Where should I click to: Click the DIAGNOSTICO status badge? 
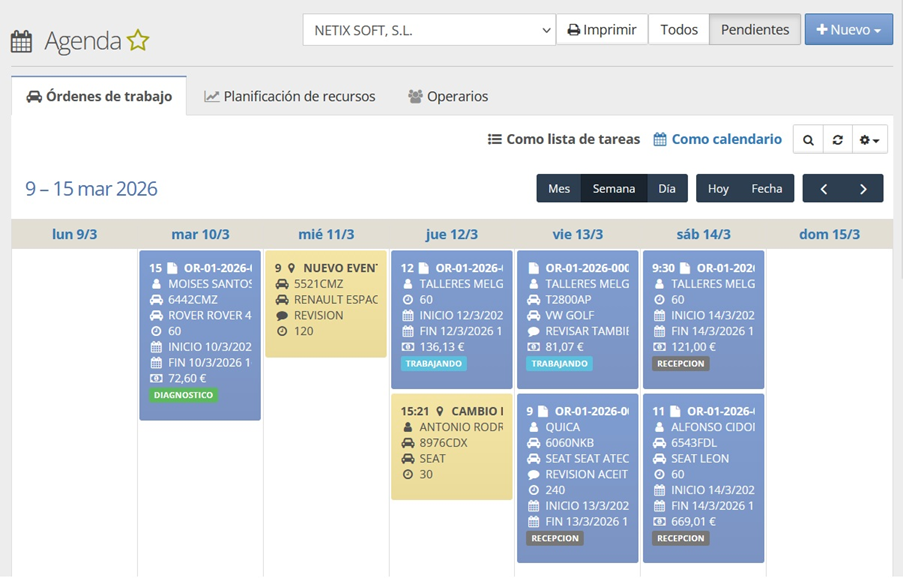click(x=184, y=395)
